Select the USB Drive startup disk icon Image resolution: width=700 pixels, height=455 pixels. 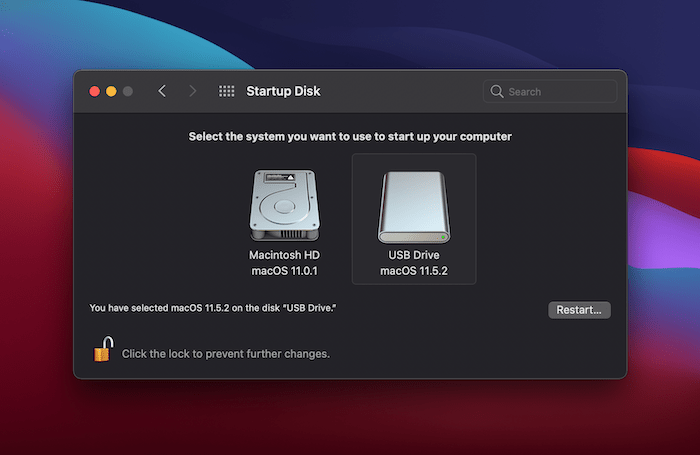tap(414, 207)
